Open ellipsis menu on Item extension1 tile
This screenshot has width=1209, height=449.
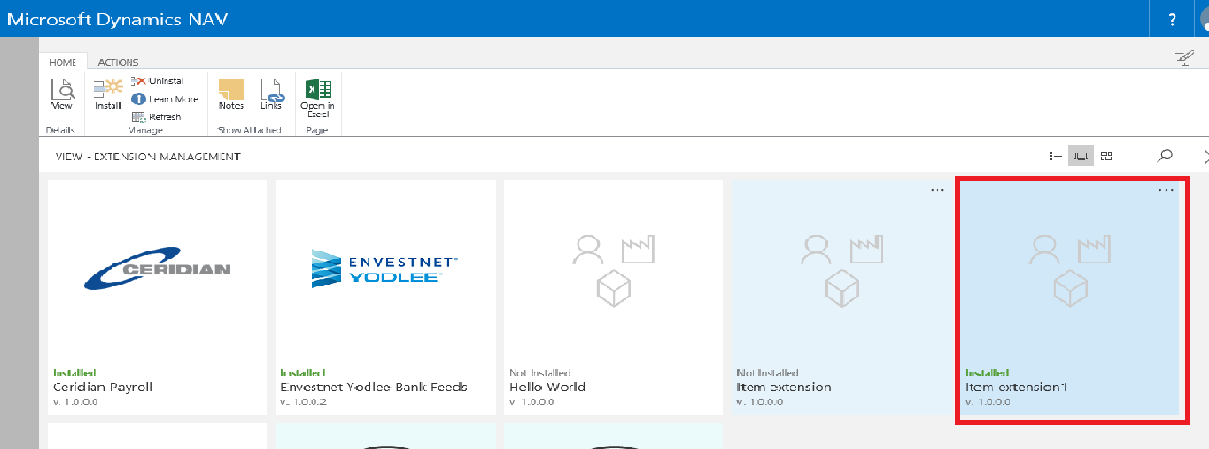coord(1165,189)
